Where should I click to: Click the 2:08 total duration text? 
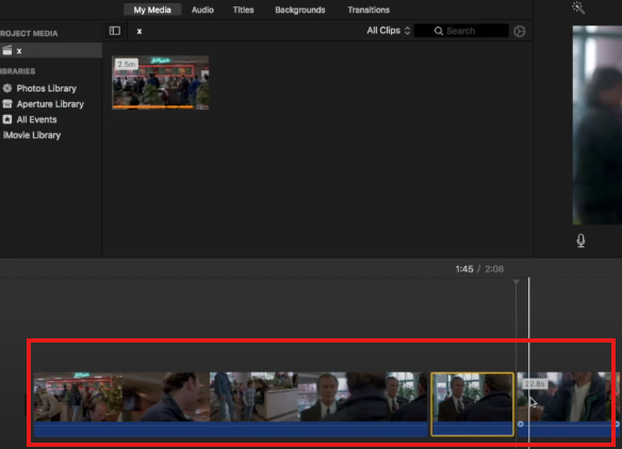coord(494,269)
